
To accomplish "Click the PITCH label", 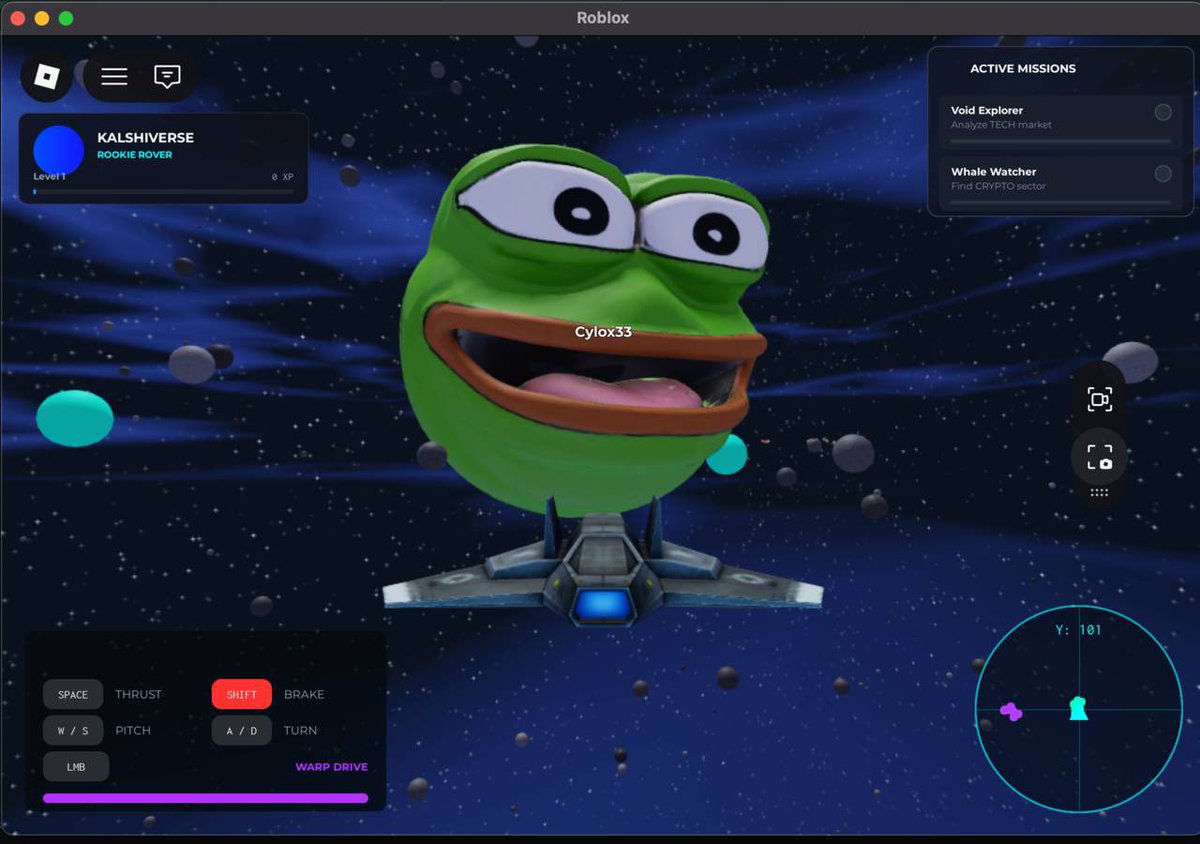I will (x=133, y=730).
